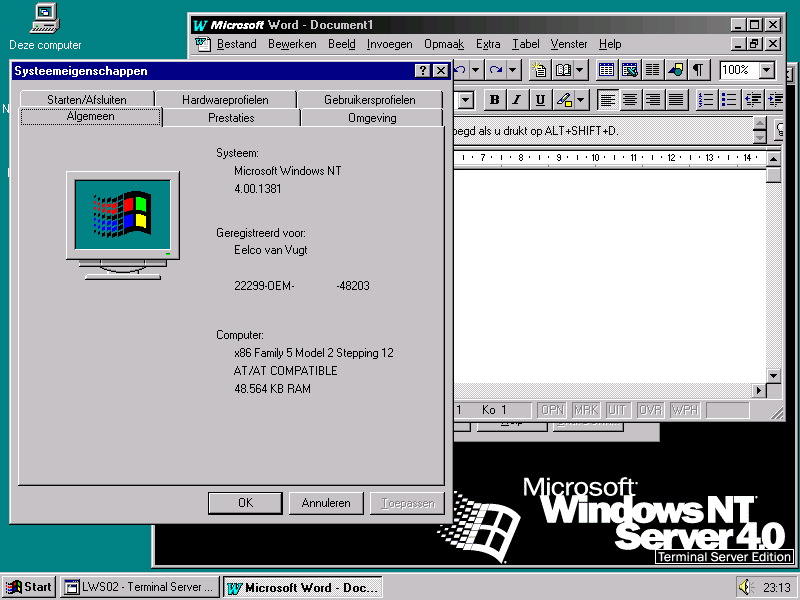Image resolution: width=800 pixels, height=600 pixels.
Task: Click the highlighter pen color button
Action: (564, 100)
